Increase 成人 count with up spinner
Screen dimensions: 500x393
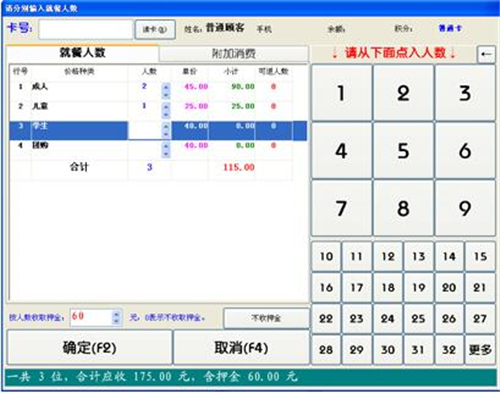tap(166, 88)
